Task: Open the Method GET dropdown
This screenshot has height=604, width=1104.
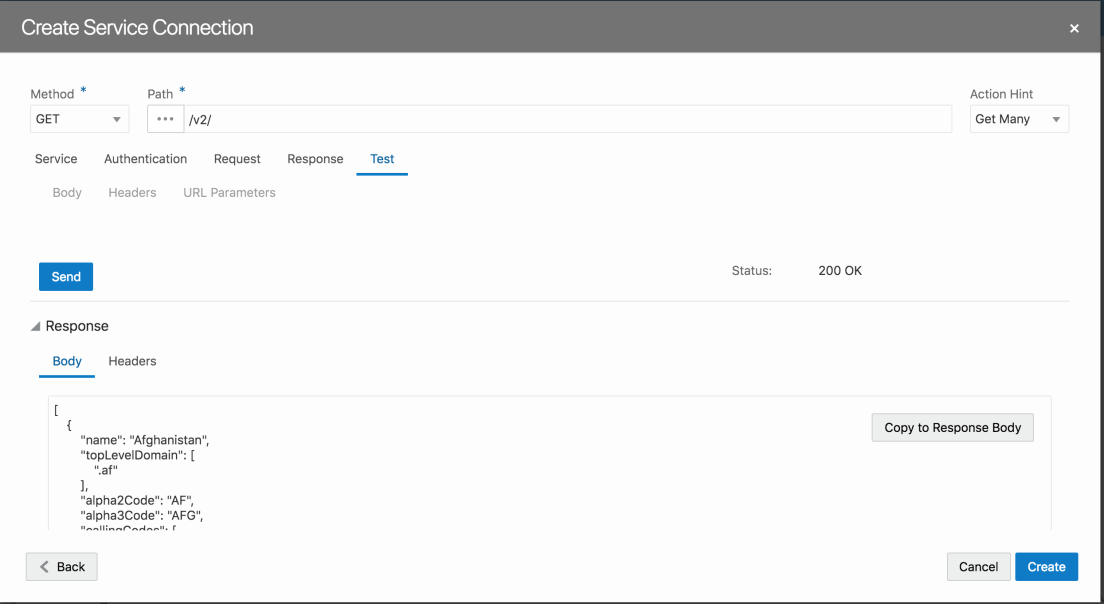Action: click(79, 119)
